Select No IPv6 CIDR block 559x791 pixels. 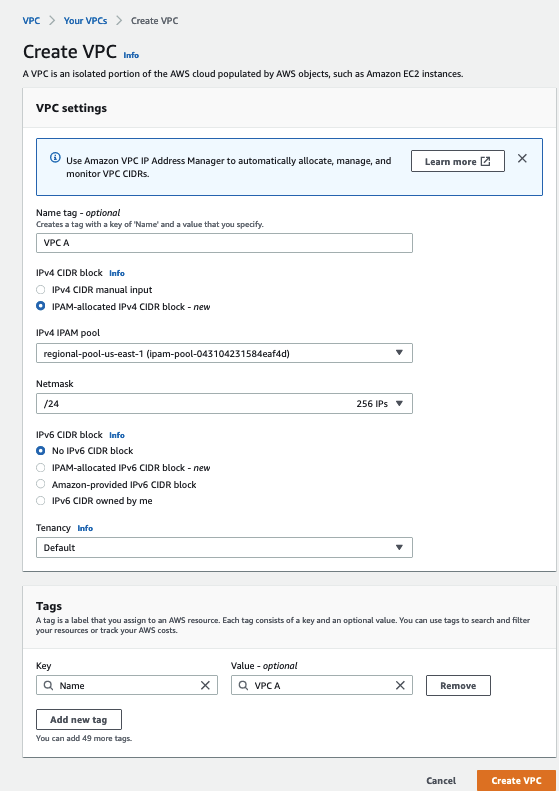(41, 450)
